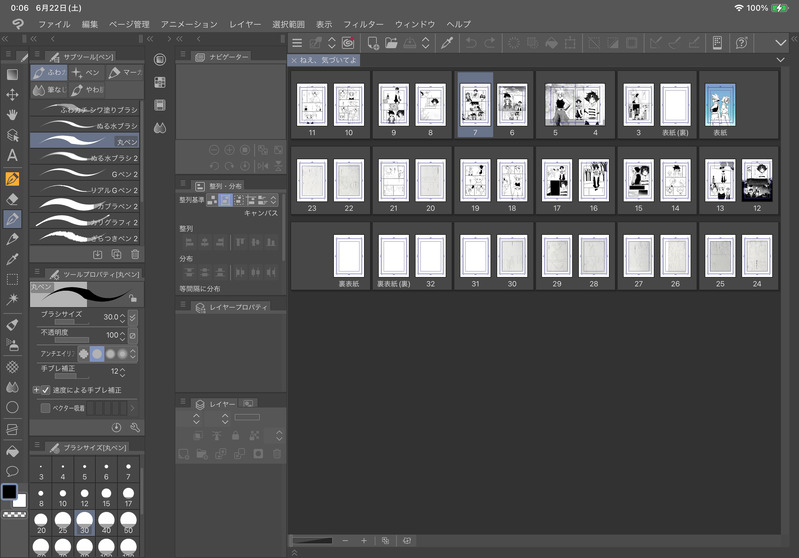799x558 pixels.
Task: Enable the ベクター吸着 checkbox
Action: pos(45,408)
